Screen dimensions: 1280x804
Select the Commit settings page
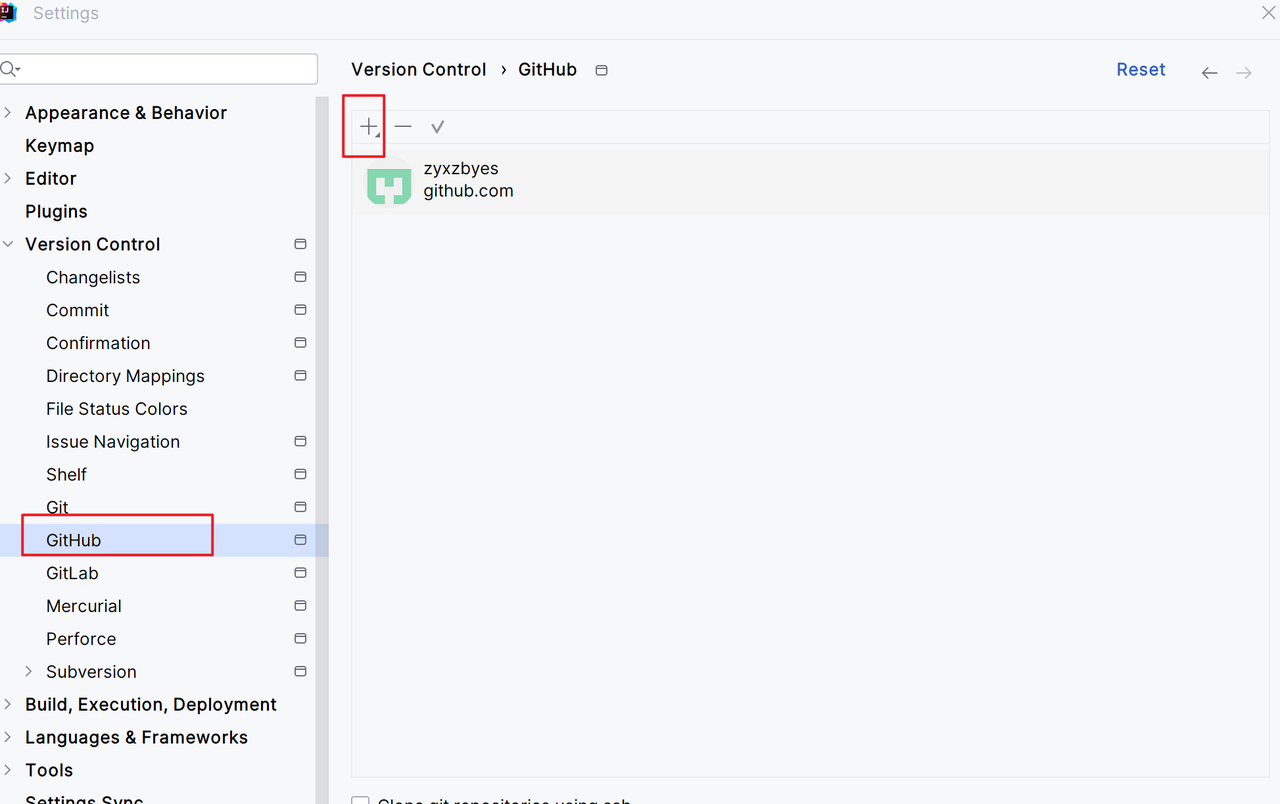click(77, 311)
